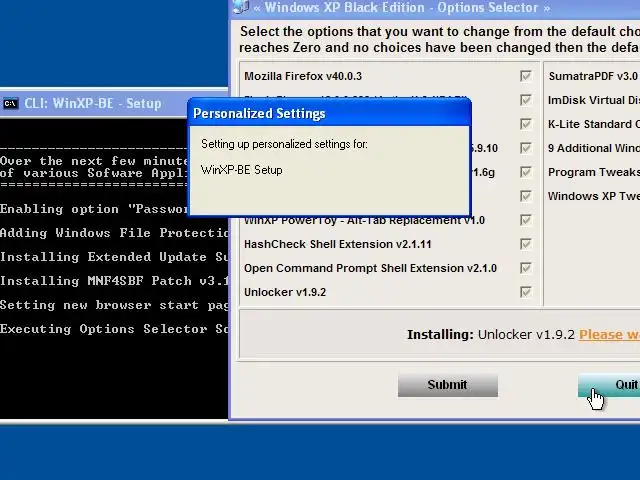
Task: Select the Unlocker v1.9.2 list label
Action: point(285,292)
